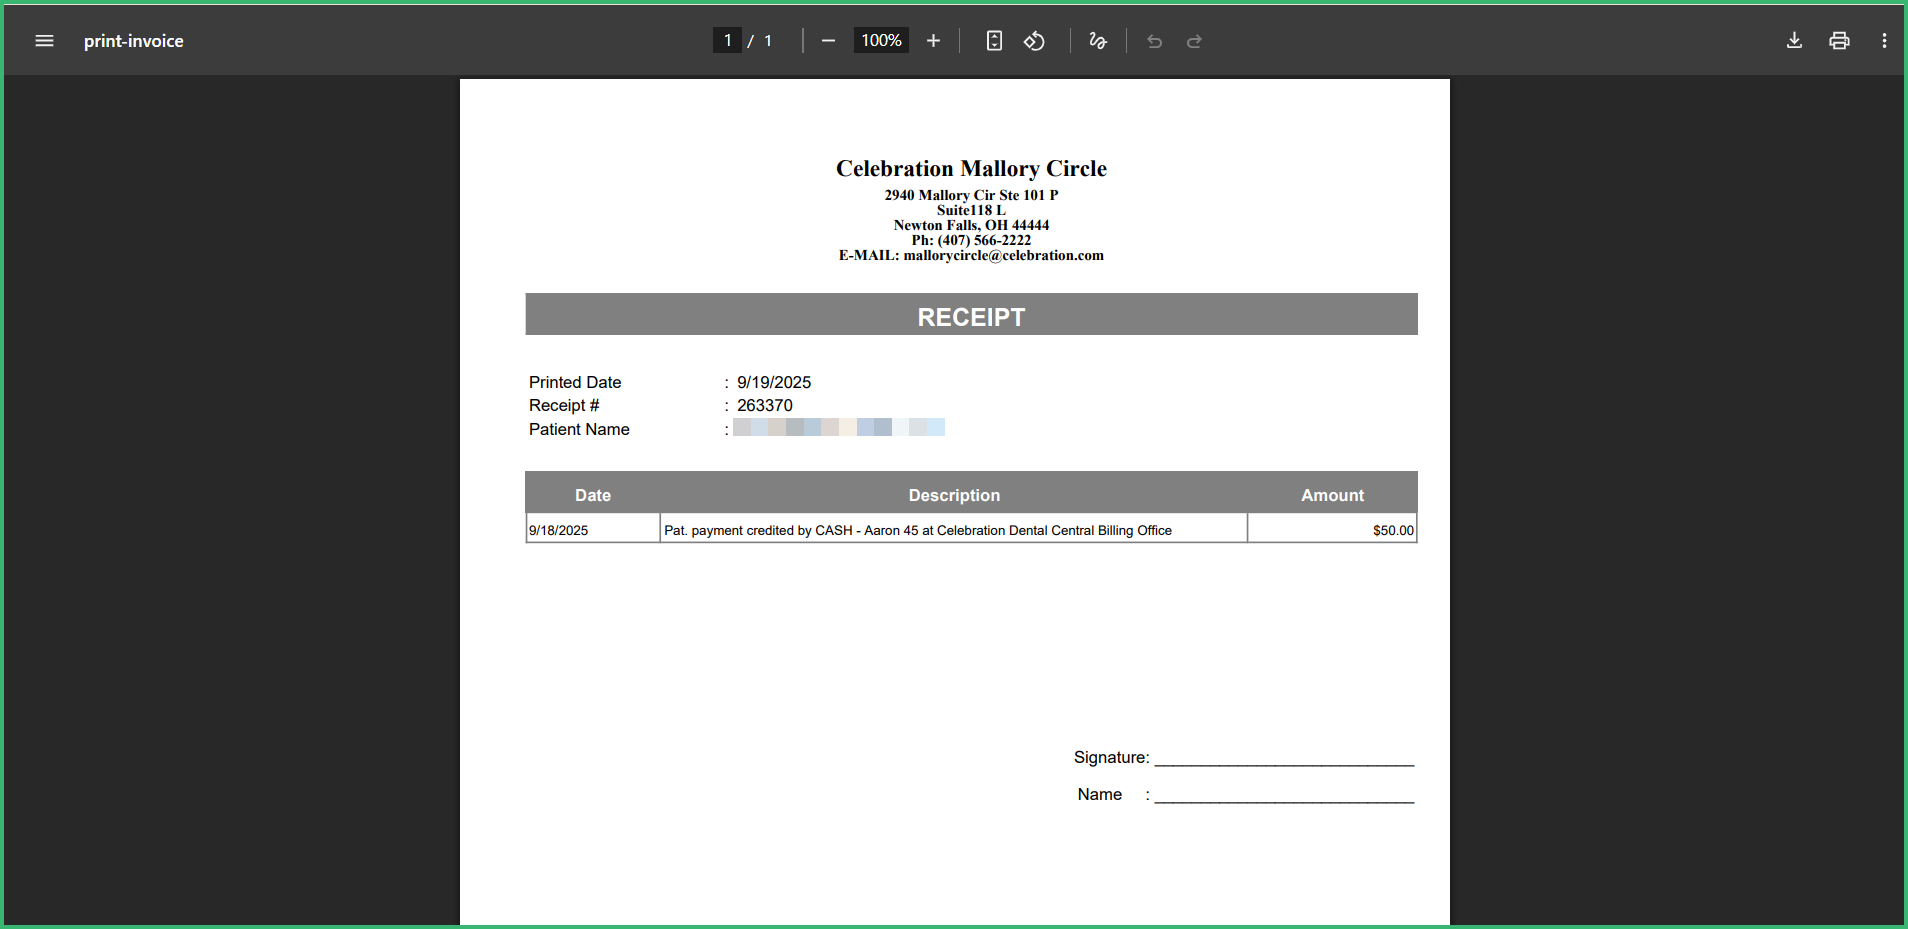Image resolution: width=1908 pixels, height=929 pixels.
Task: Select the Draw annotation tool
Action: tap(1098, 41)
